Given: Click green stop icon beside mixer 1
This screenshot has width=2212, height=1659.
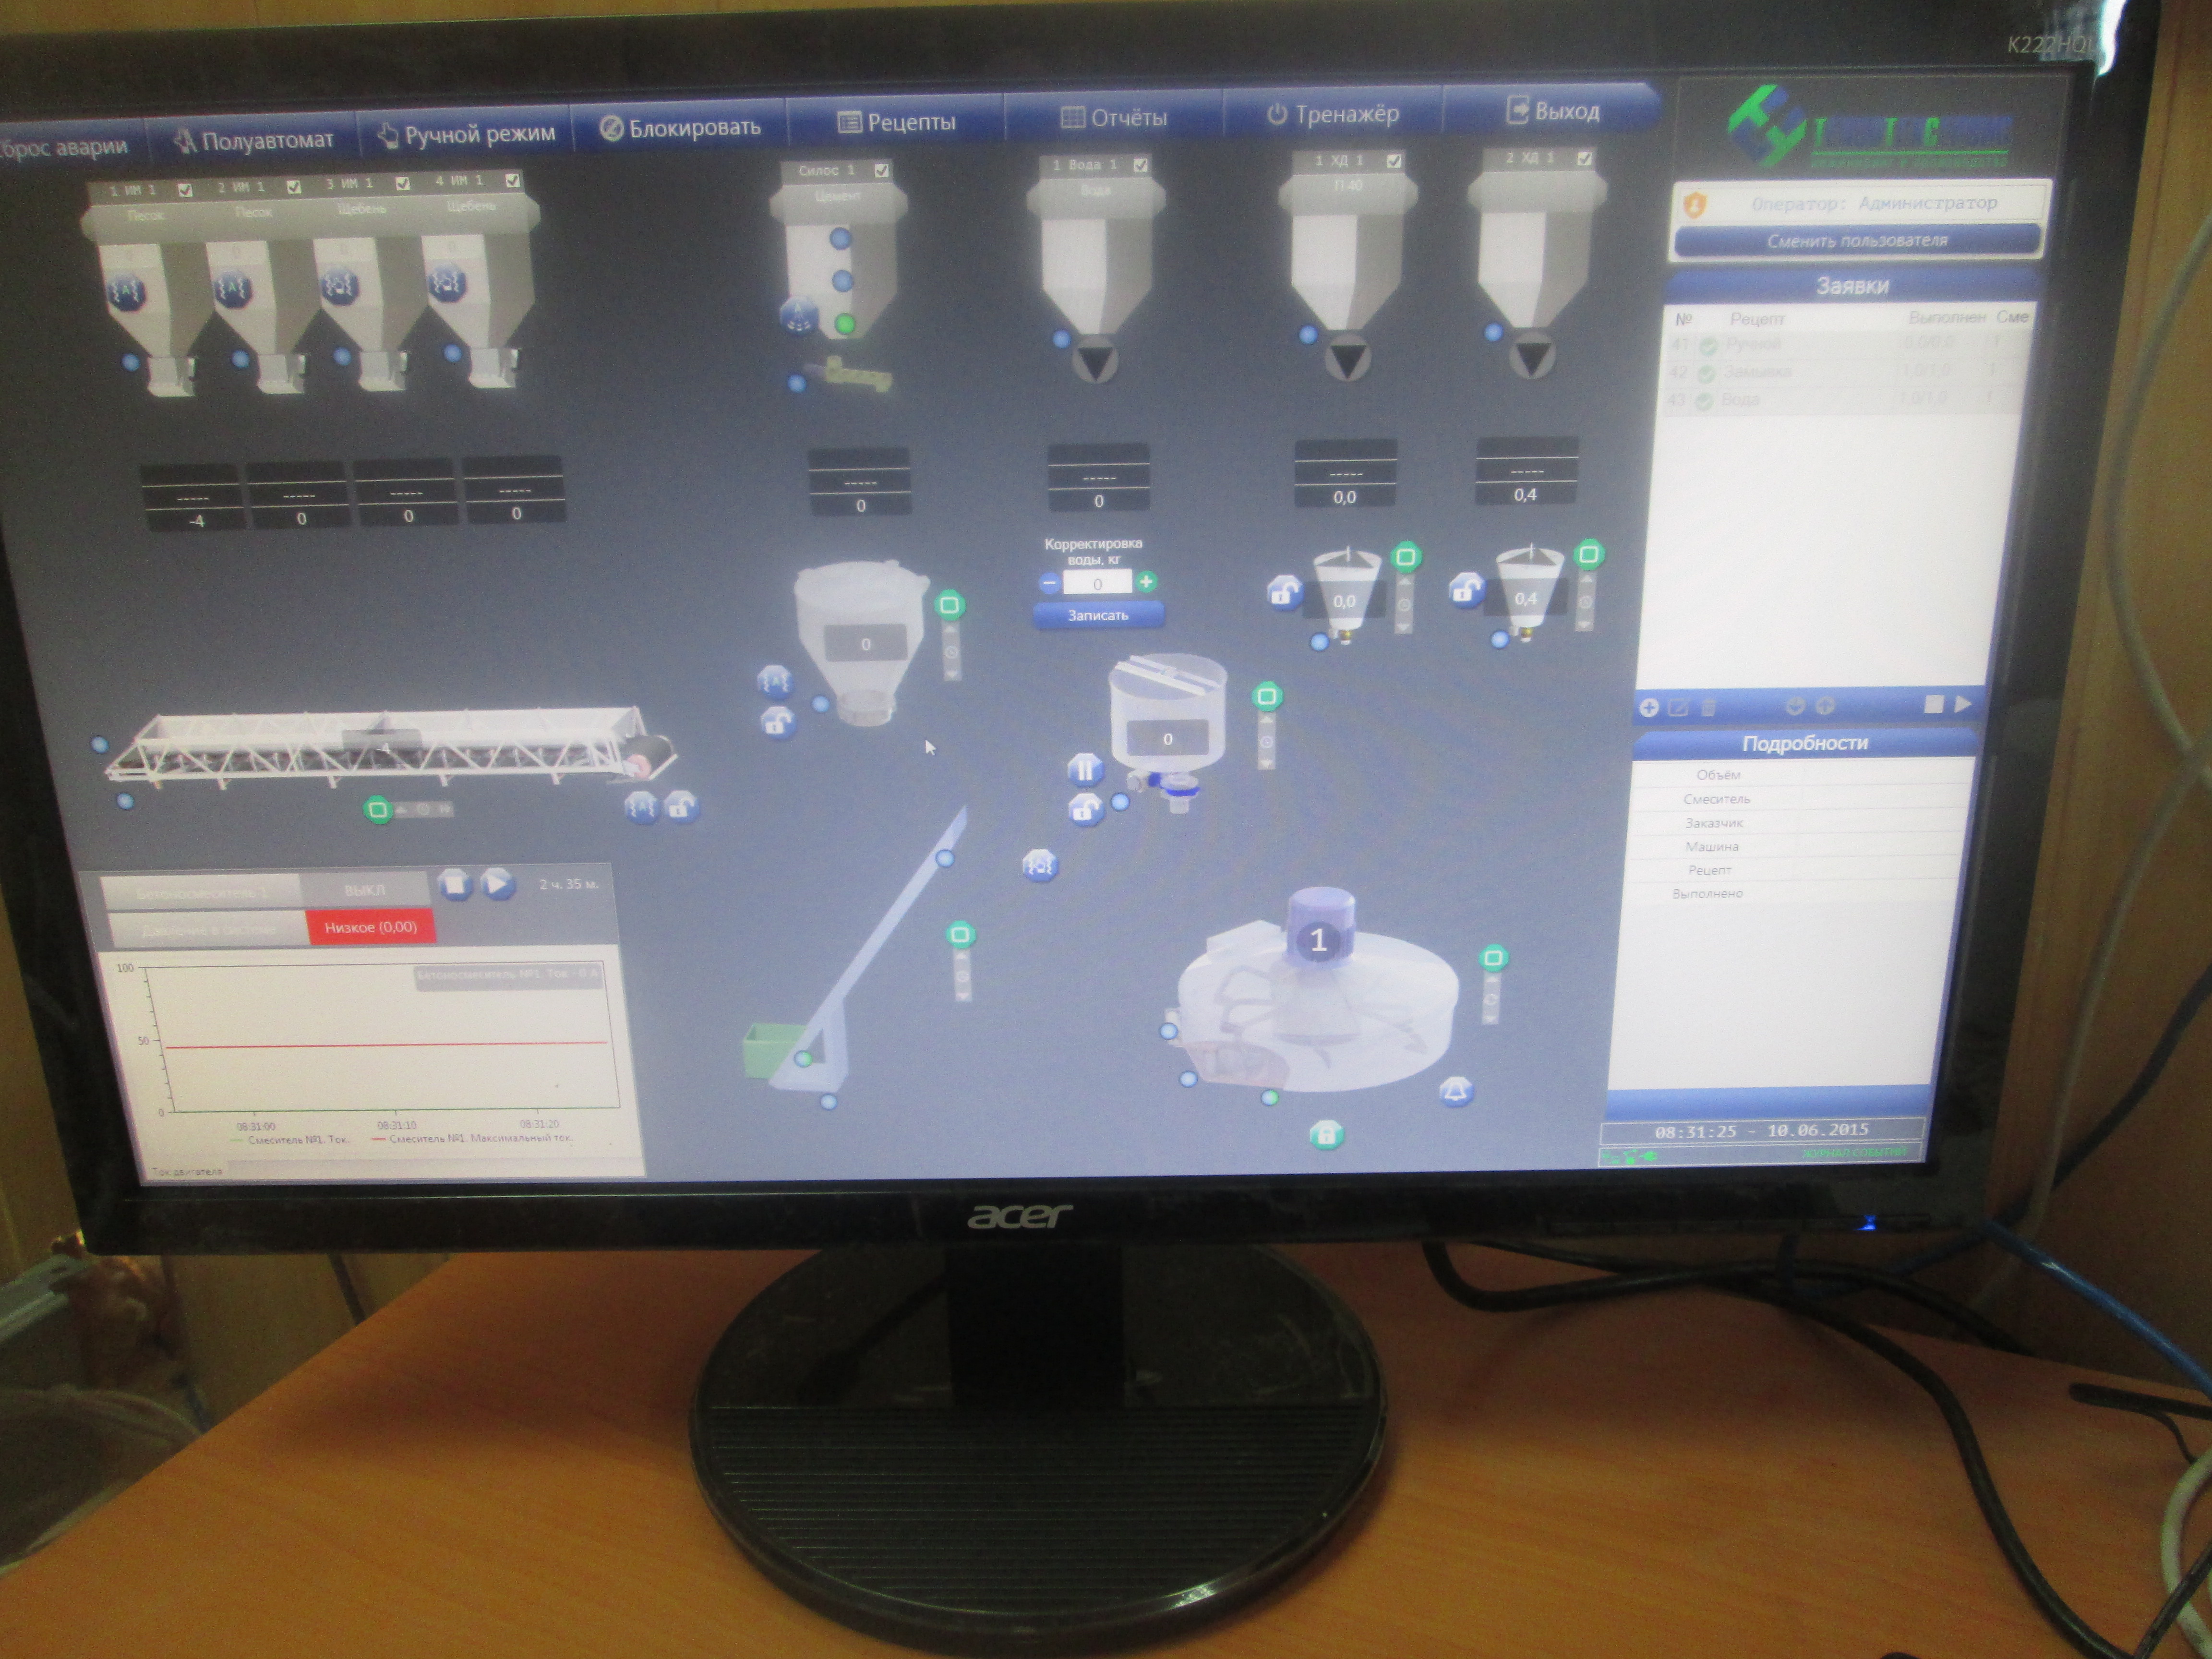Looking at the screenshot, I should 1493,958.
